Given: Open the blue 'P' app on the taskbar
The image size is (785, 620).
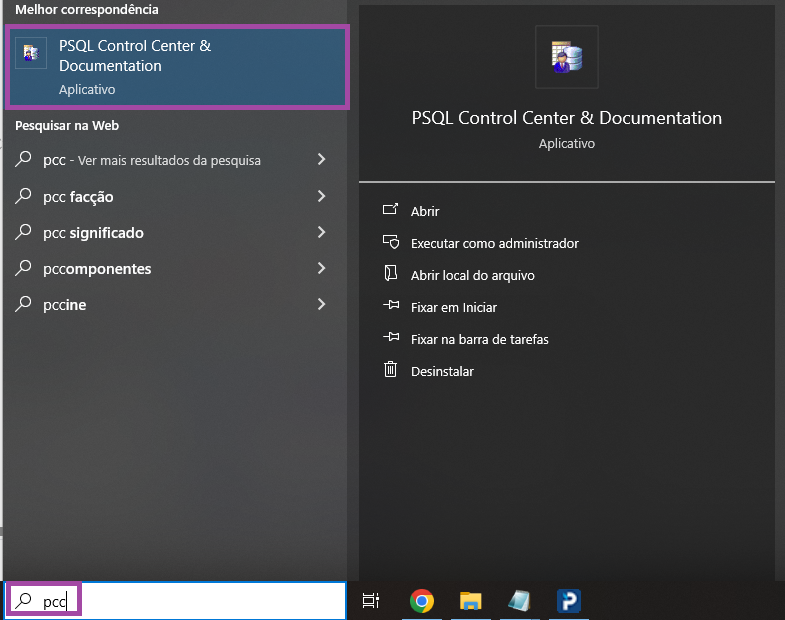Looking at the screenshot, I should click(569, 600).
